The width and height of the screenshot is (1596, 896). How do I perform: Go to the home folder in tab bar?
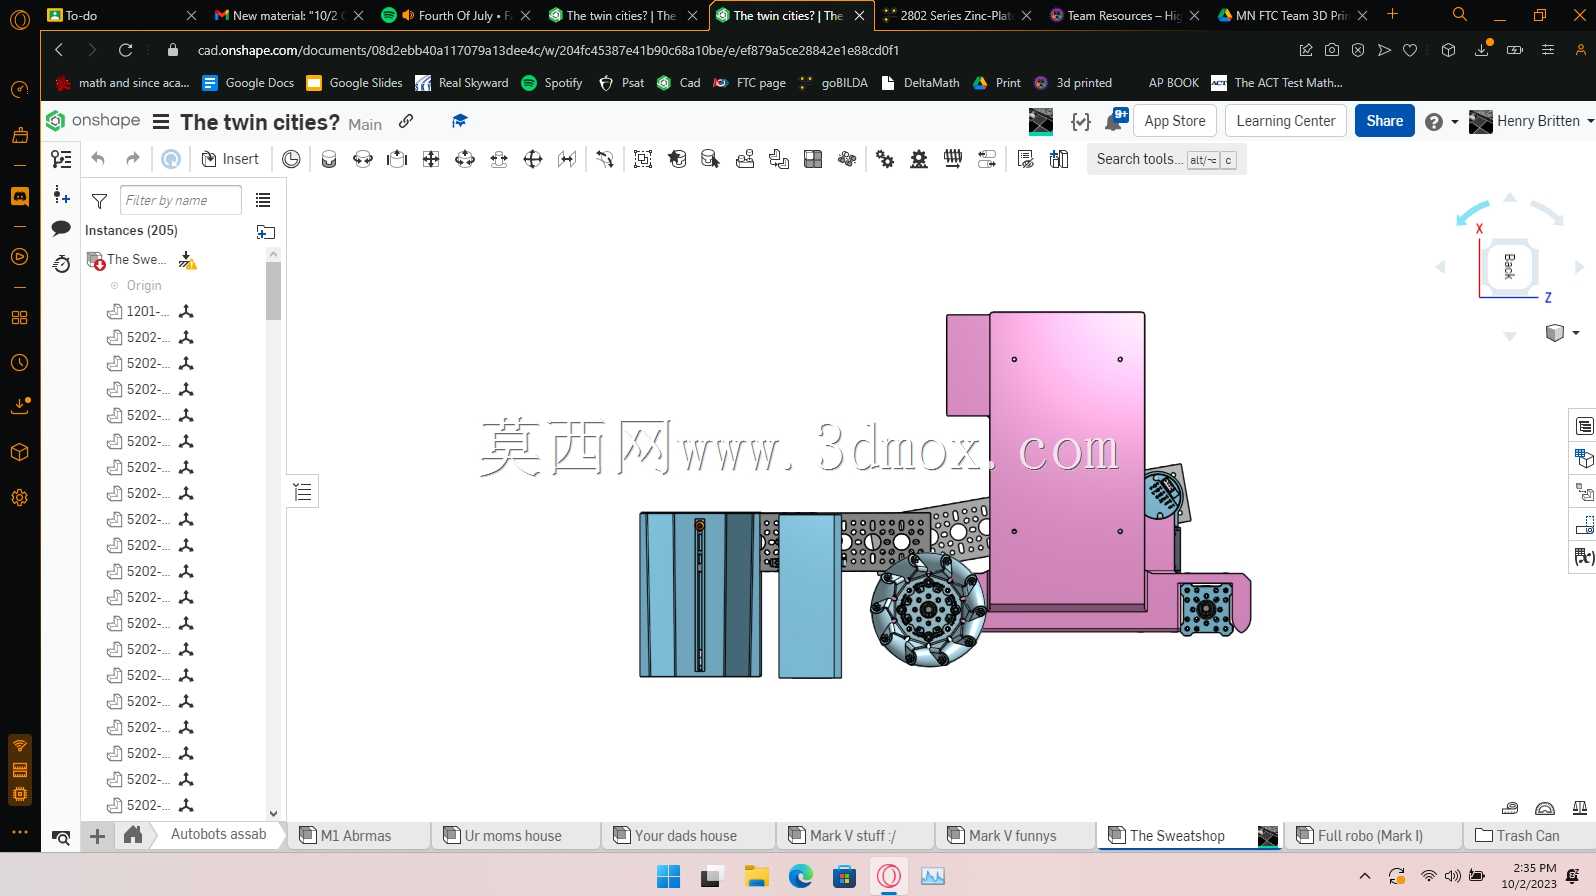tap(133, 835)
